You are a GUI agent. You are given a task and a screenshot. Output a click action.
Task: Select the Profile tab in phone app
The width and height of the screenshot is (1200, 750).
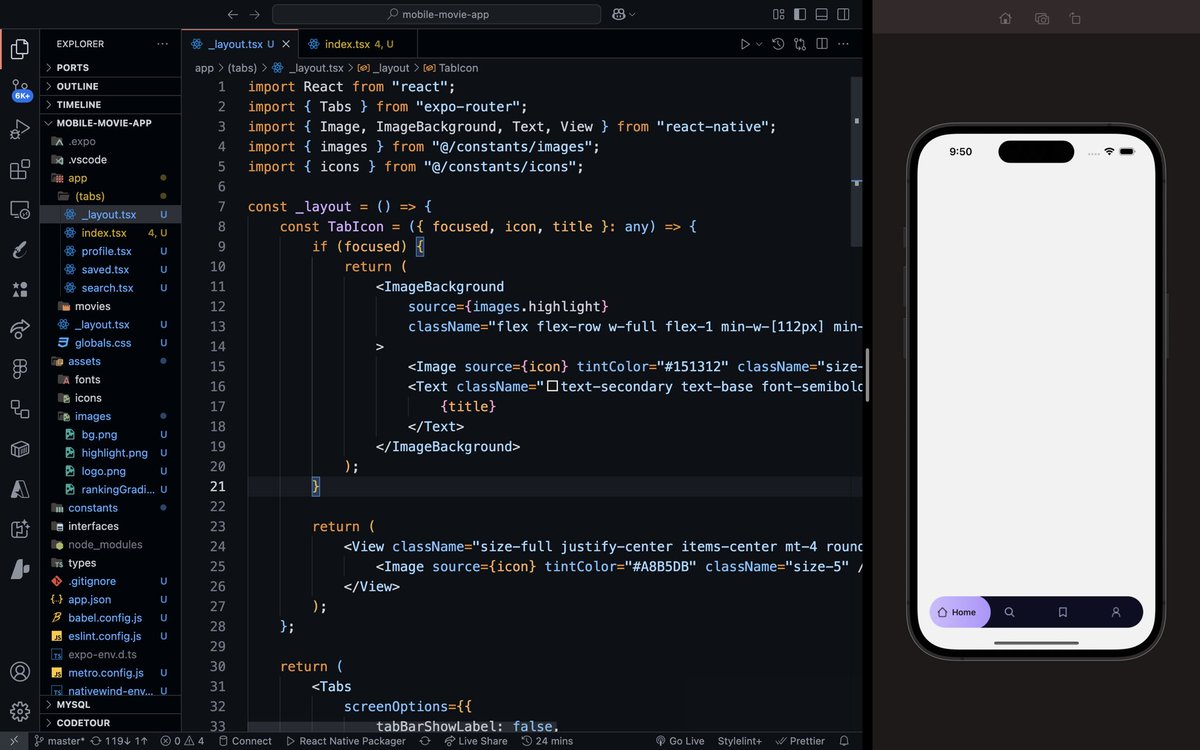1116,612
